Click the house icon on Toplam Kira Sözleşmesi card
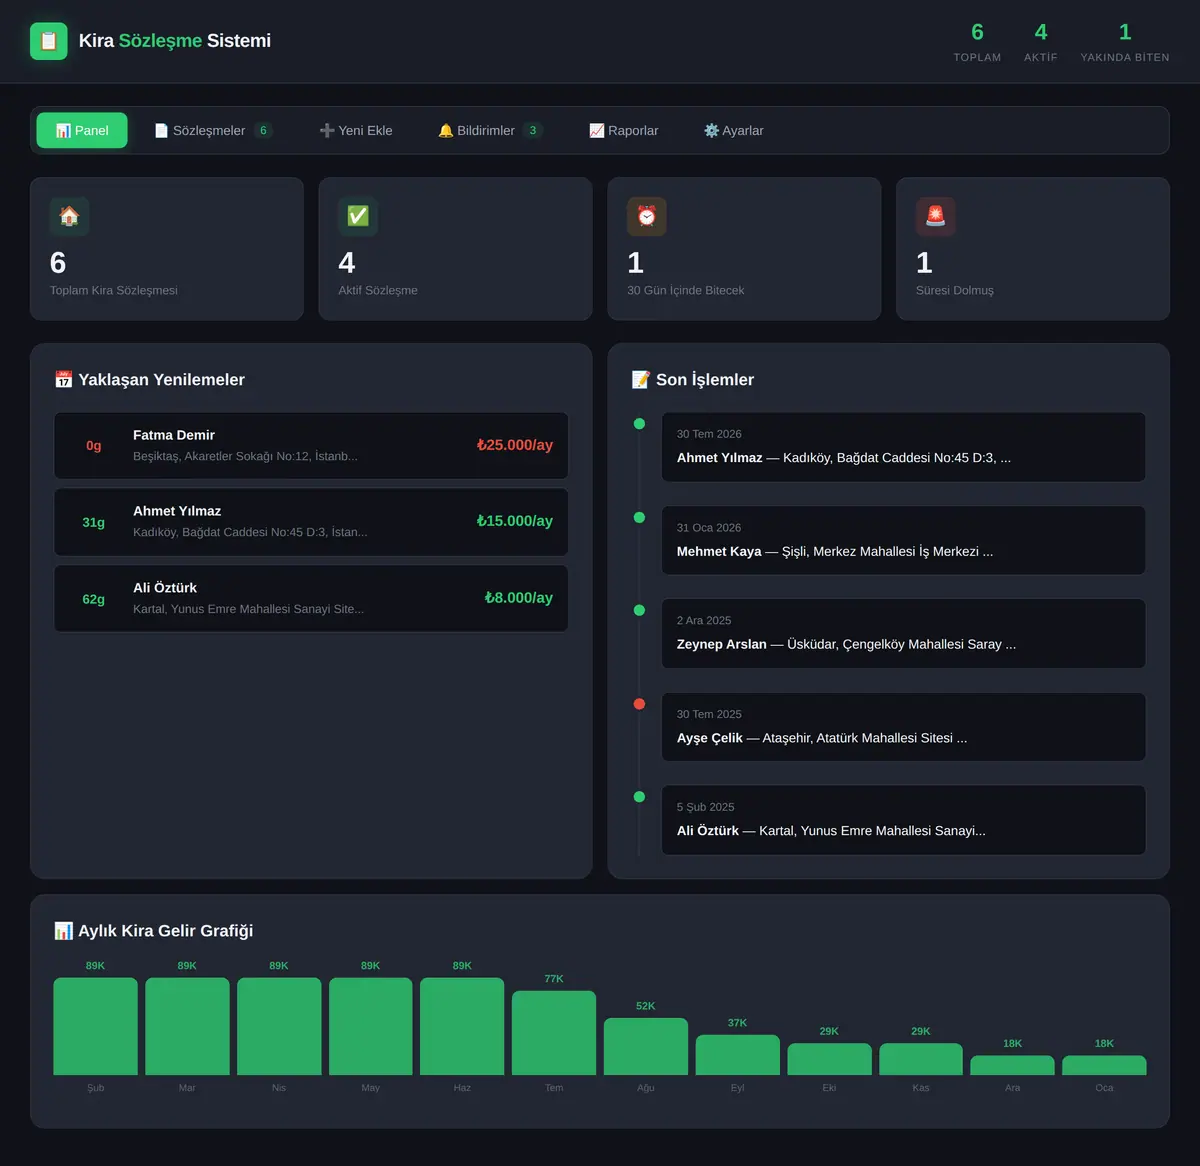The height and width of the screenshot is (1166, 1200). point(69,216)
